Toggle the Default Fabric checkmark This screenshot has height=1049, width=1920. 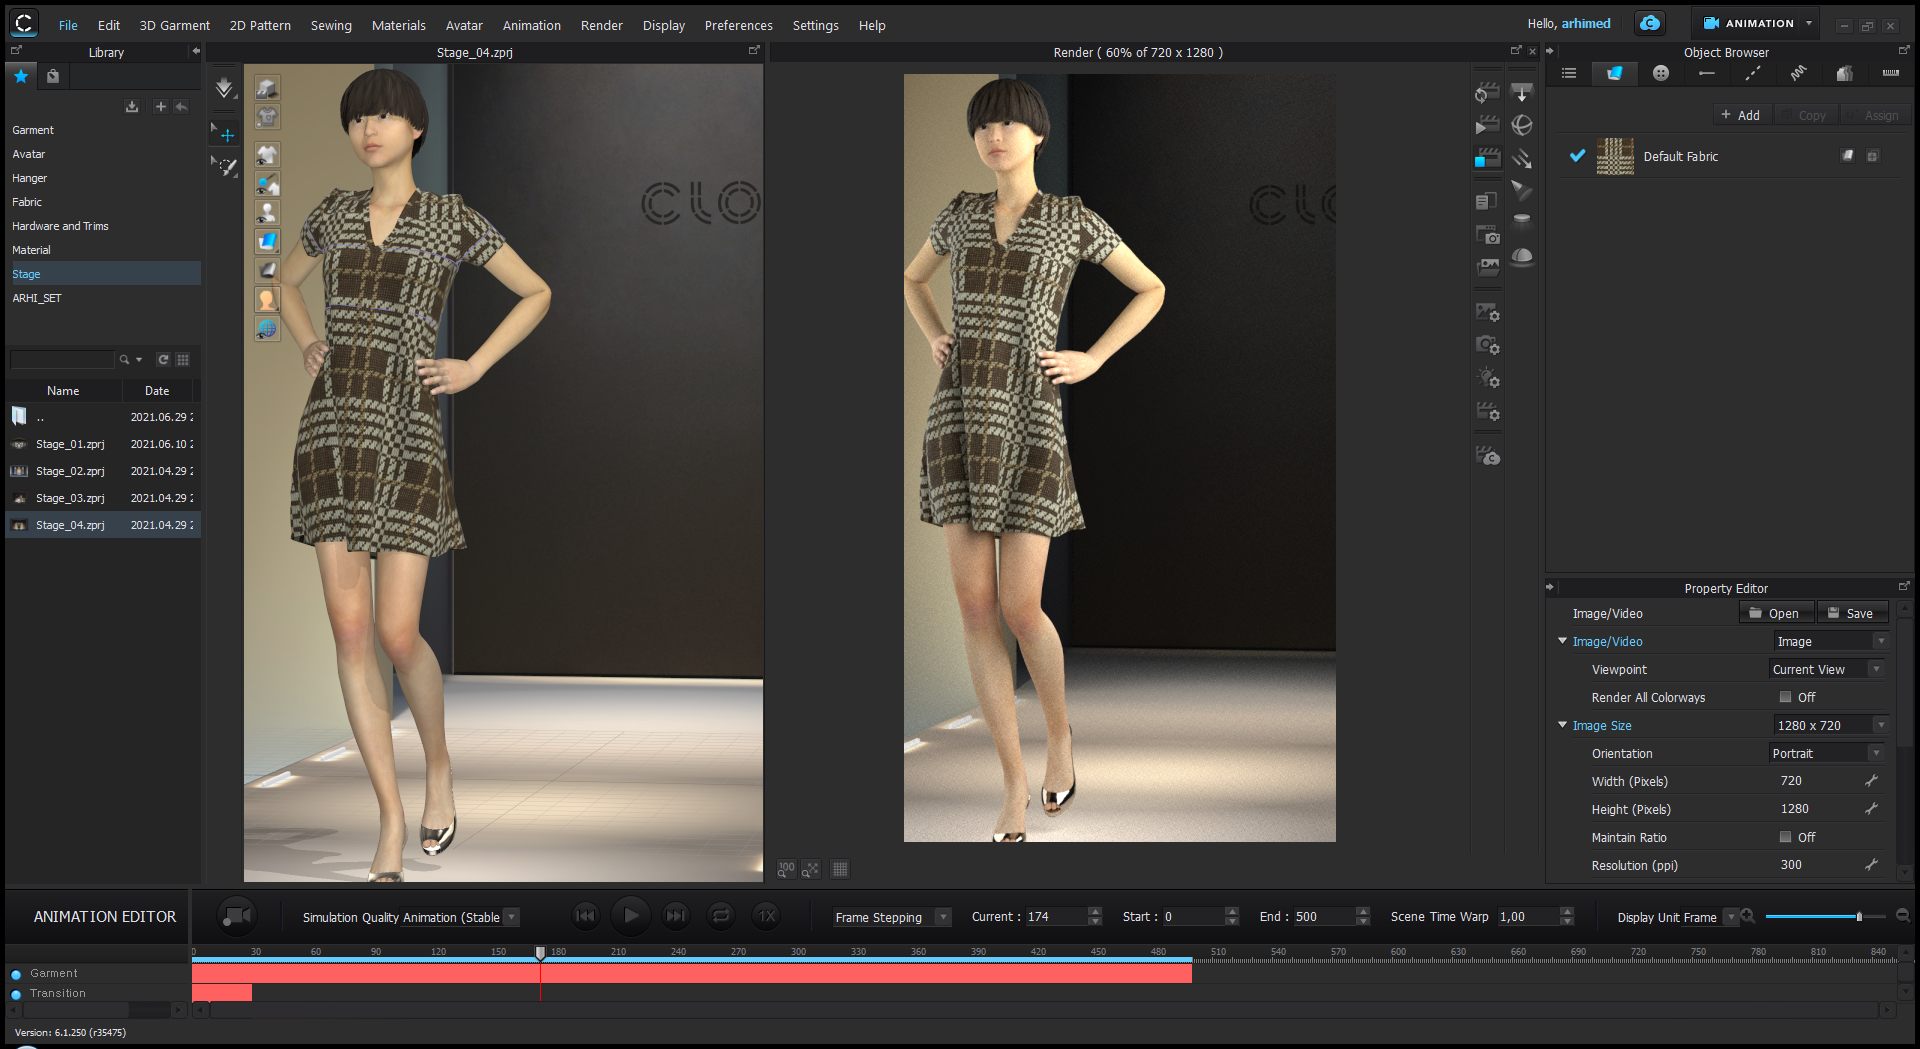pos(1577,156)
